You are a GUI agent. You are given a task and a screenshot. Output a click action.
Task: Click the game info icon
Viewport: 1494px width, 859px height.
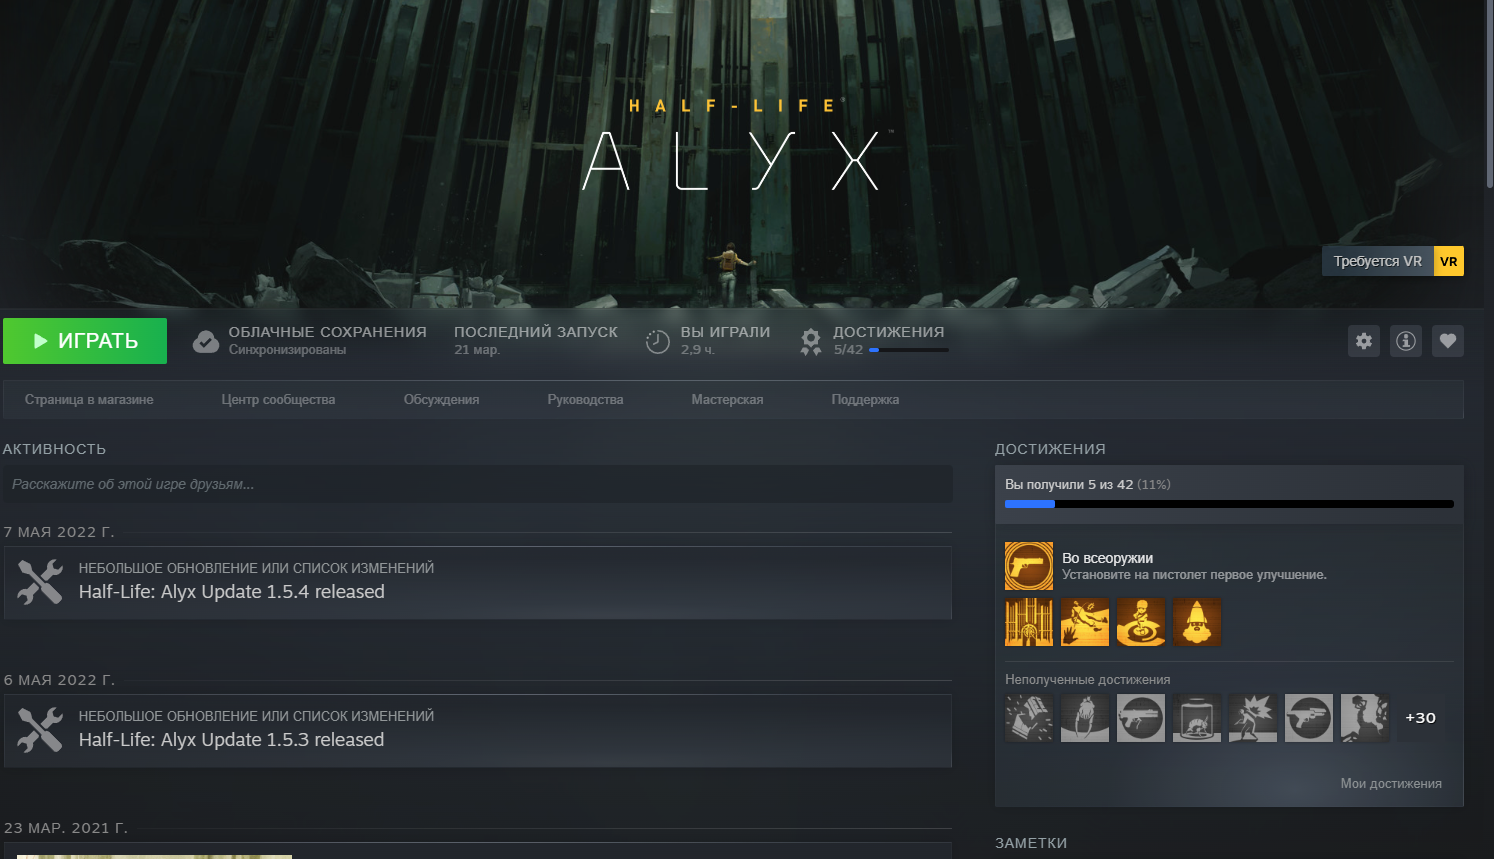coord(1406,341)
